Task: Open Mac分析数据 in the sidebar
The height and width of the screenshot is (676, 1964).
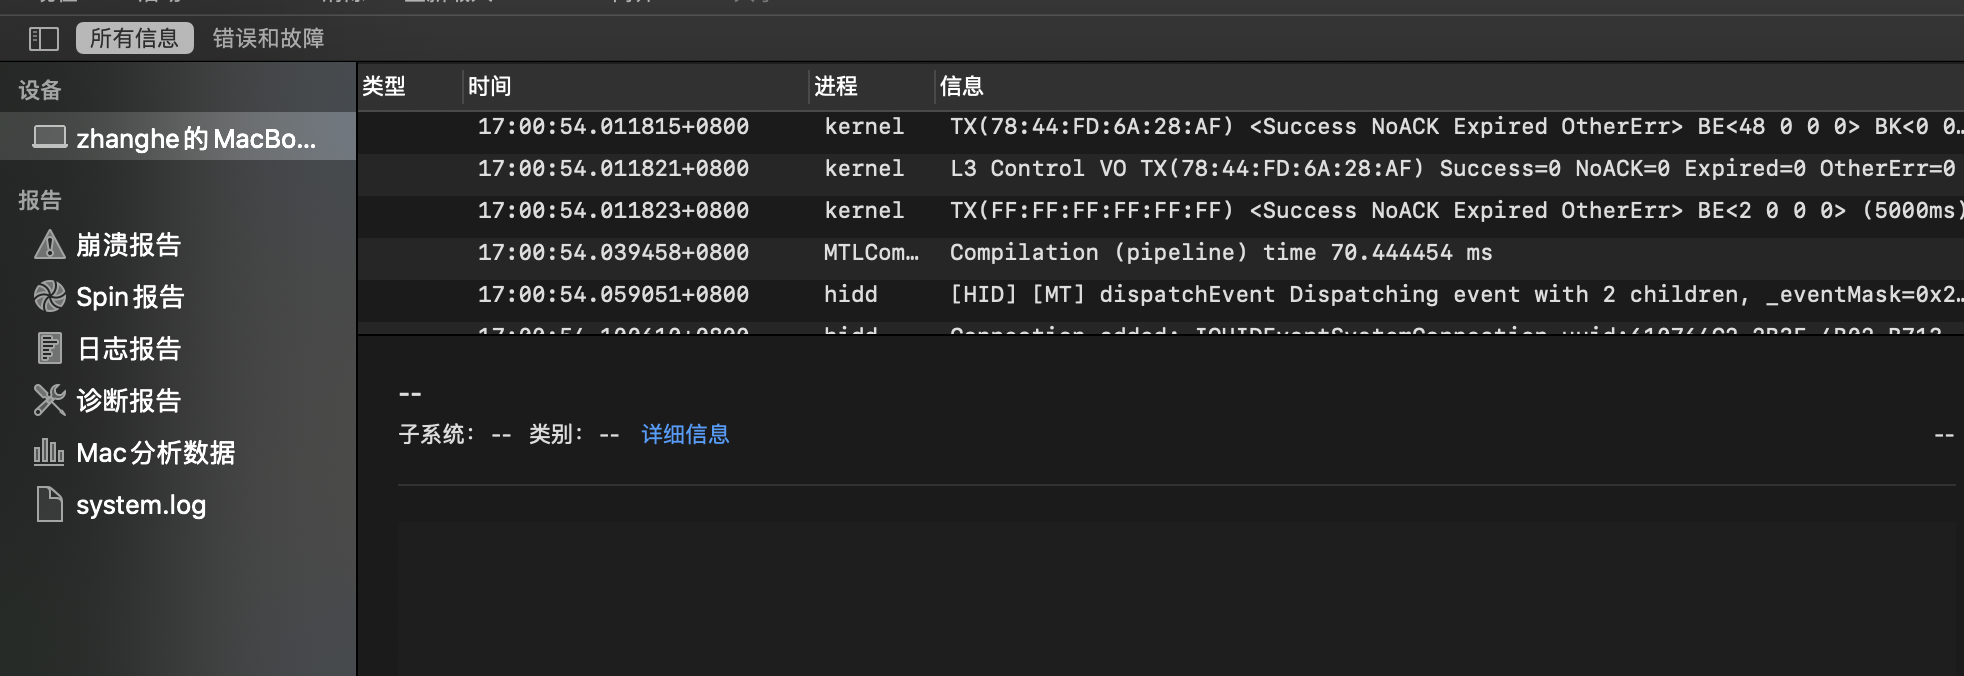Action: pyautogui.click(x=156, y=453)
